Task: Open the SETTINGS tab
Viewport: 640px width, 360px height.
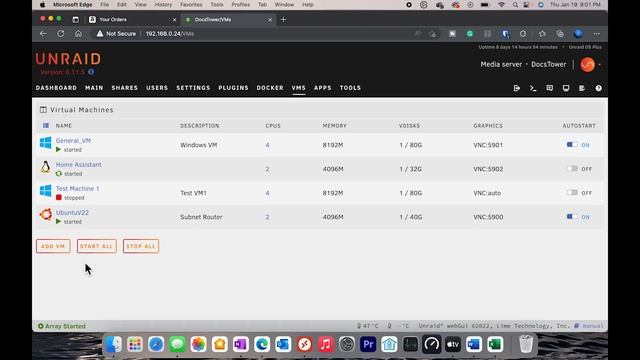Action: pos(193,88)
